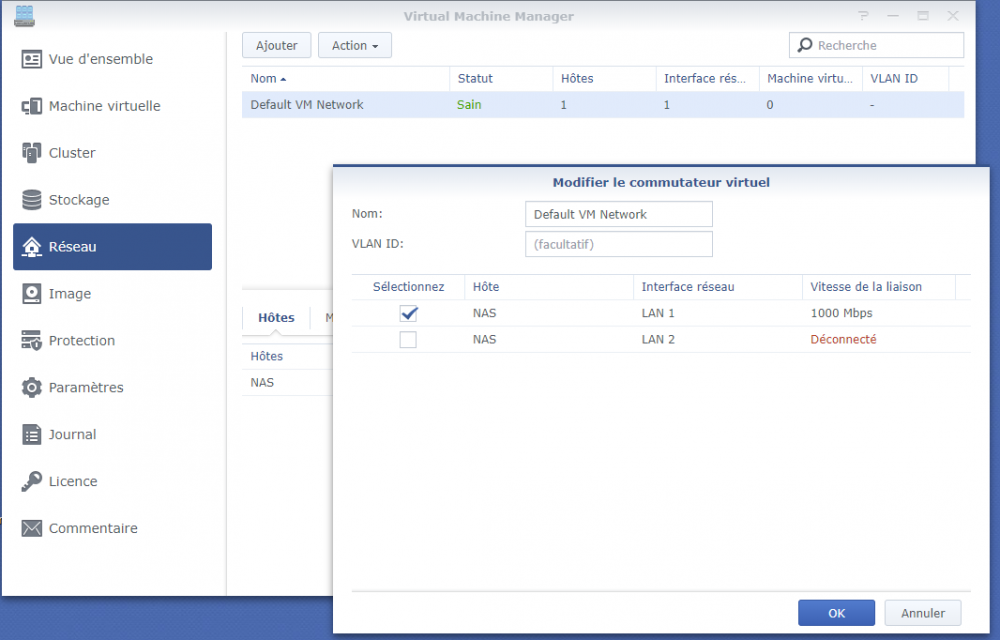Open the Stockage section
1000x640 pixels.
(79, 200)
